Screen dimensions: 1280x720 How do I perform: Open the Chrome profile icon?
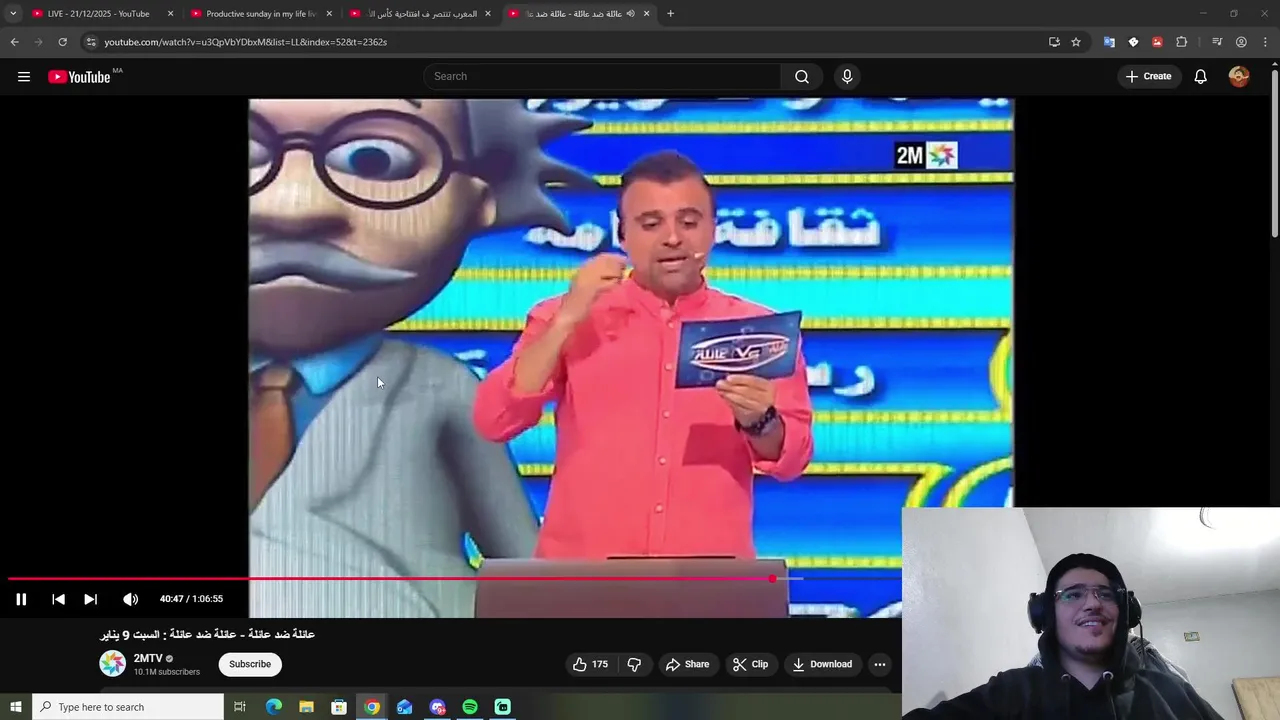pyautogui.click(x=1241, y=42)
